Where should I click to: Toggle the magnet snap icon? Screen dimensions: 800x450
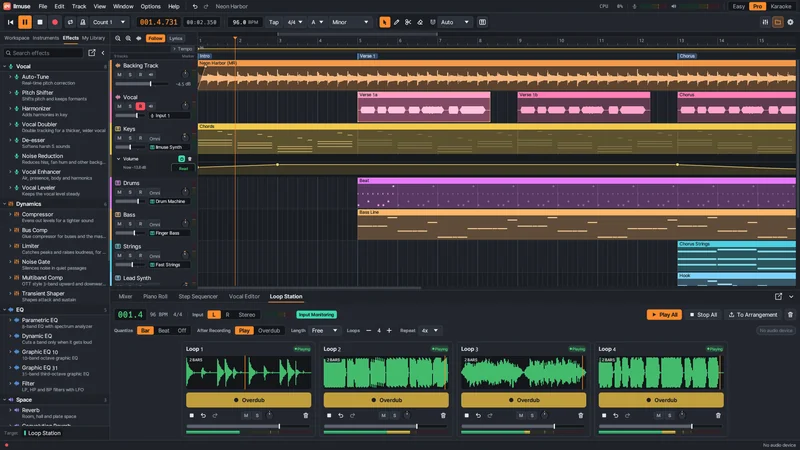[x=433, y=22]
